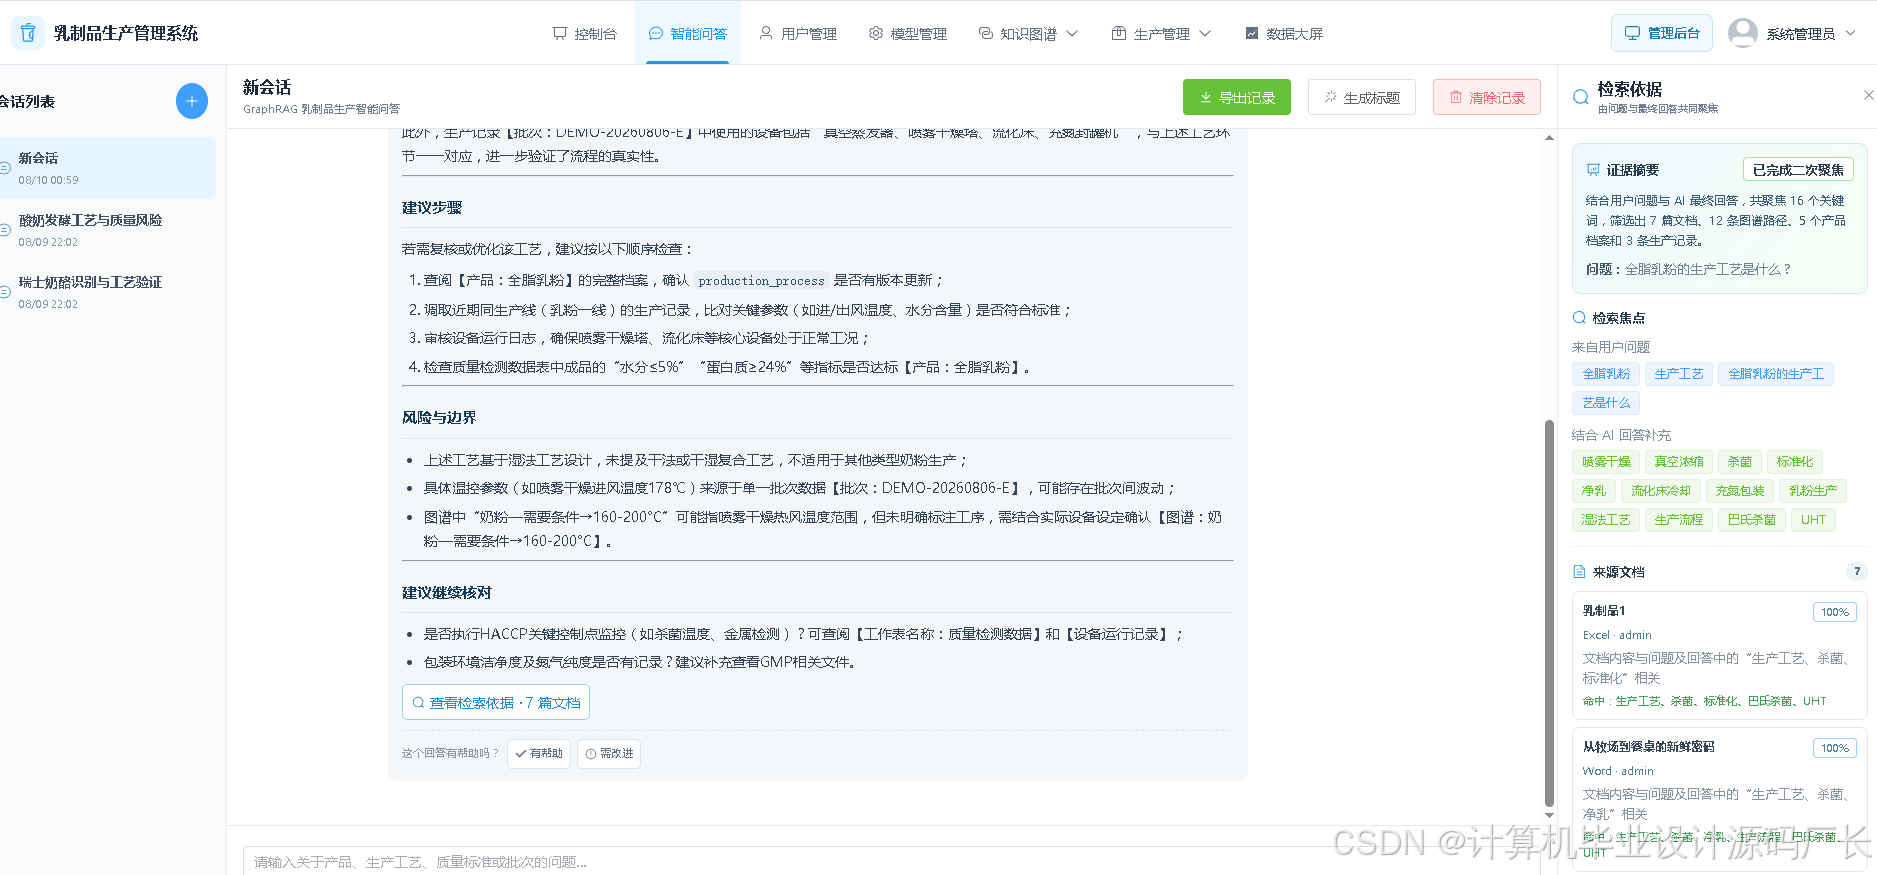Click the 控制台 monitor icon
Image resolution: width=1877 pixels, height=875 pixels.
pyautogui.click(x=560, y=33)
